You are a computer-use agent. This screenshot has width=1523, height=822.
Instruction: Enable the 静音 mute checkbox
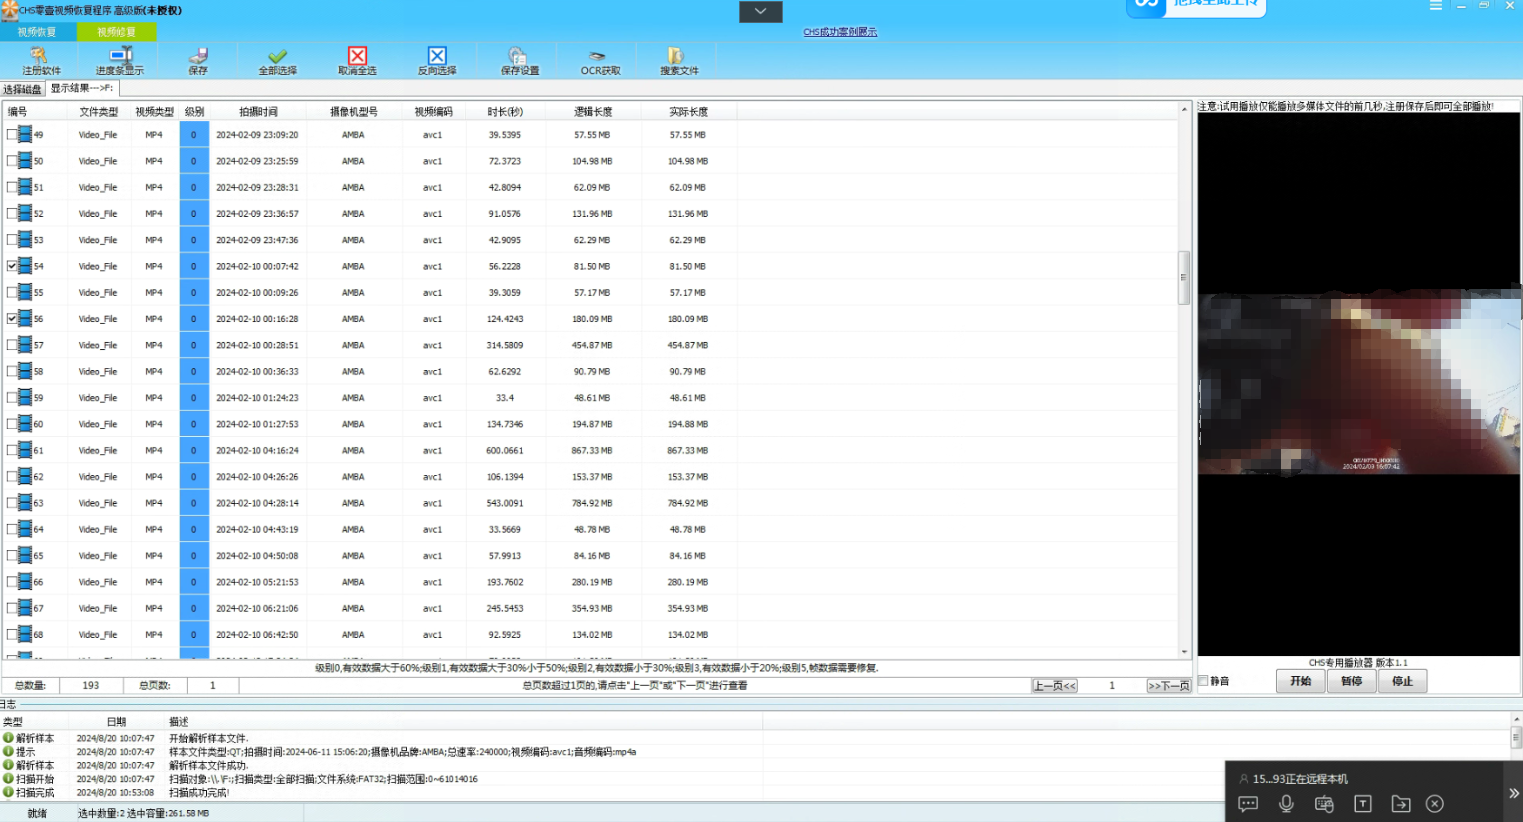(1203, 681)
